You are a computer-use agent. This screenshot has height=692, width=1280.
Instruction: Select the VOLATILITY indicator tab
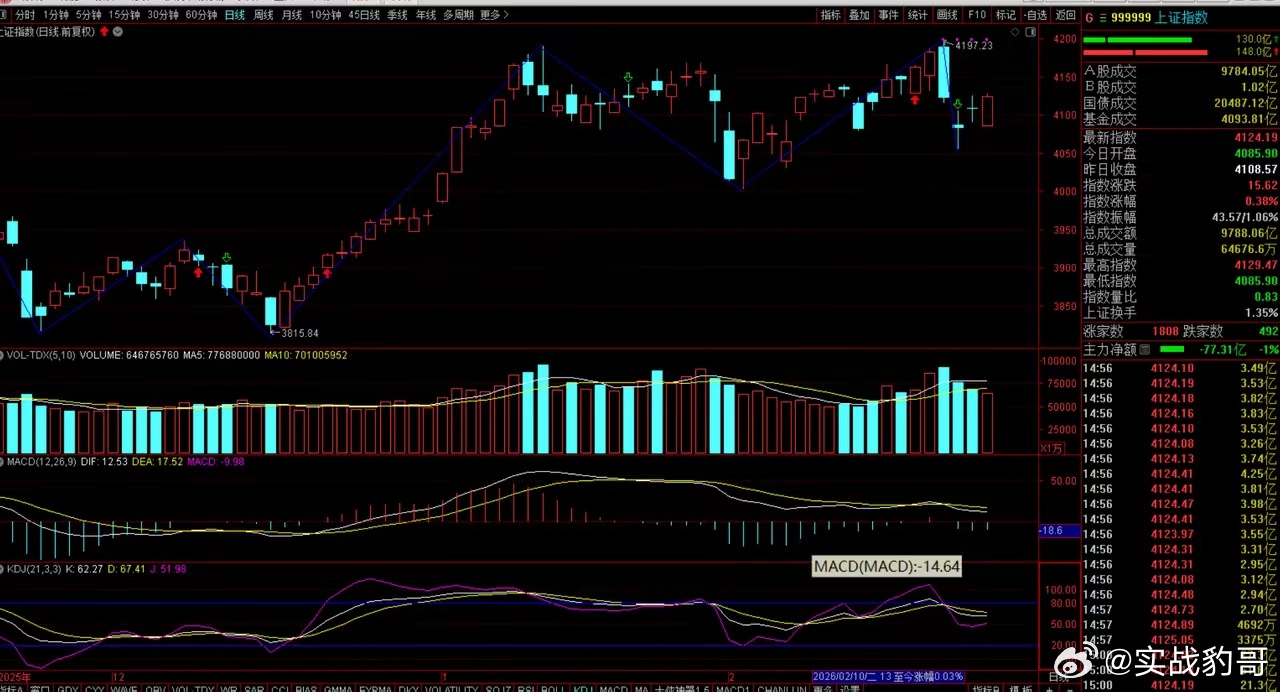(x=452, y=688)
